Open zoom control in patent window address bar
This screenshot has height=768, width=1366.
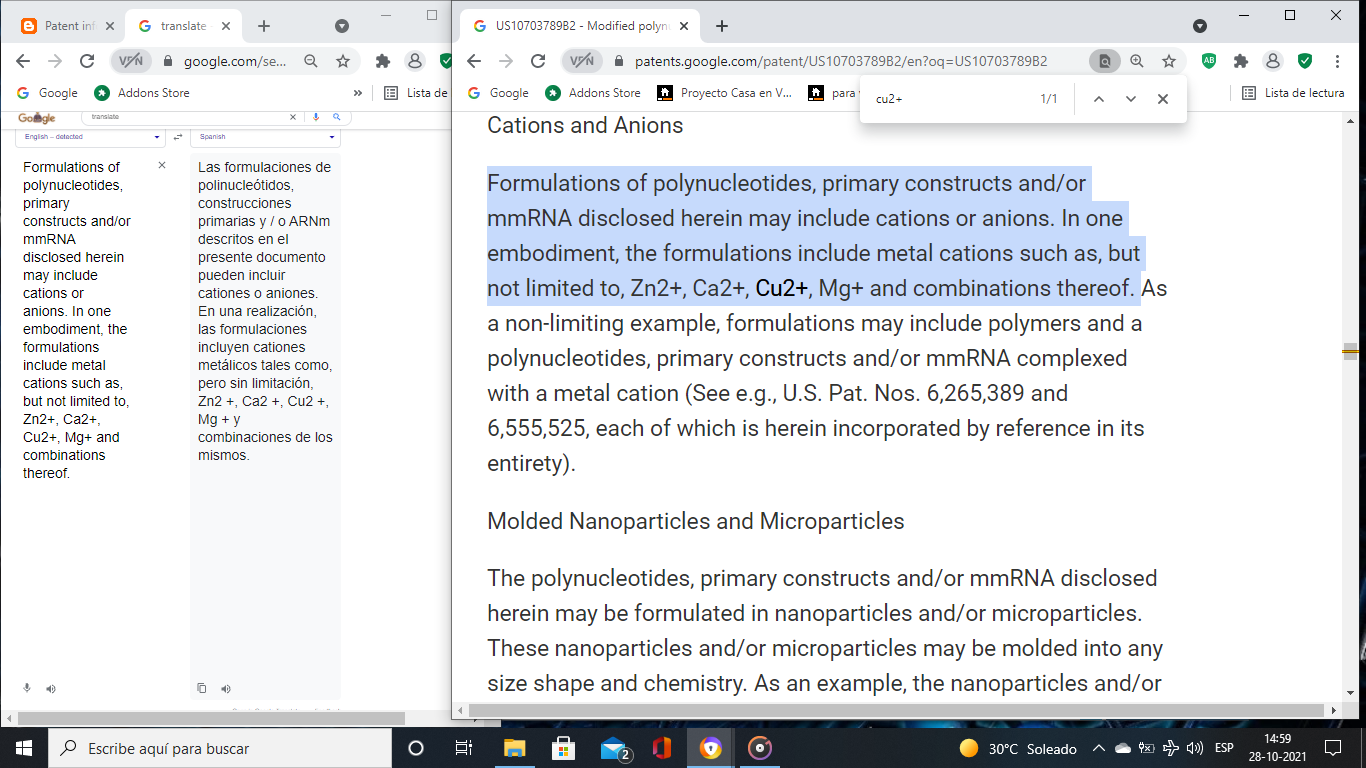coord(1137,61)
